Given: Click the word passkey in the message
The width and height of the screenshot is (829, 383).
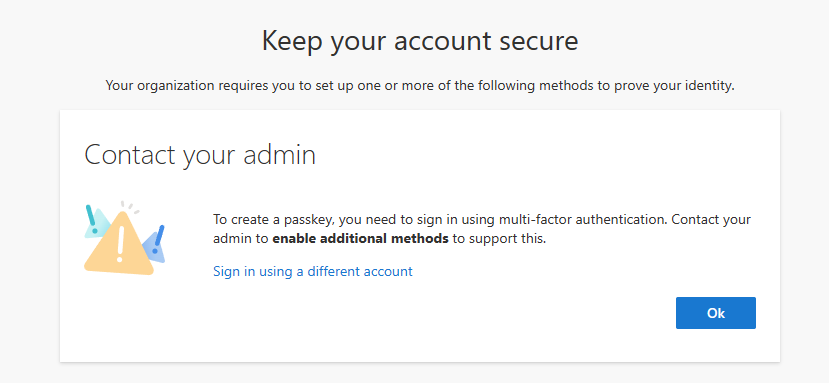Looking at the screenshot, I should tap(308, 220).
